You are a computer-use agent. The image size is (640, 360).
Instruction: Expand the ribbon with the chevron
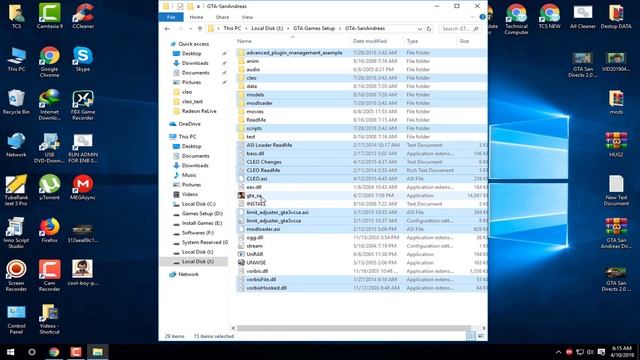[x=473, y=17]
